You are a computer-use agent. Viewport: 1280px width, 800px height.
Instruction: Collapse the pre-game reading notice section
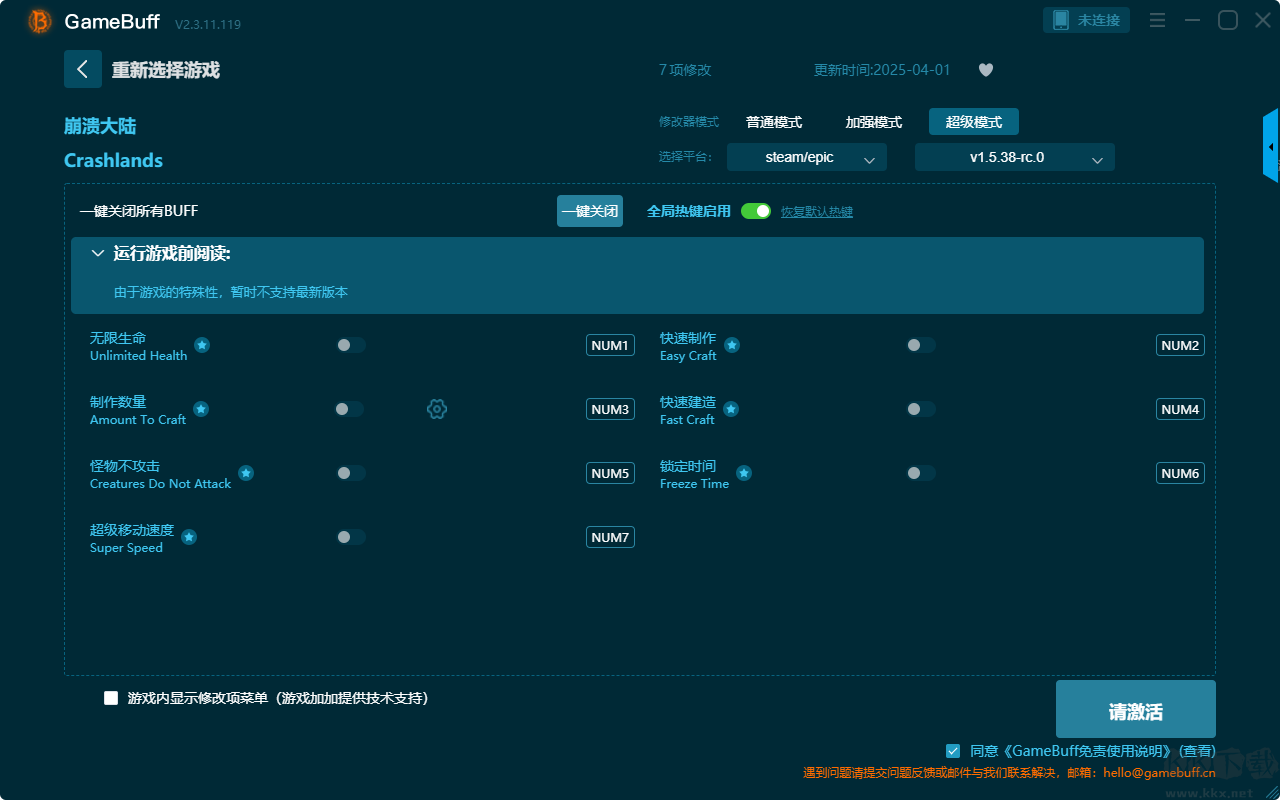[98, 254]
